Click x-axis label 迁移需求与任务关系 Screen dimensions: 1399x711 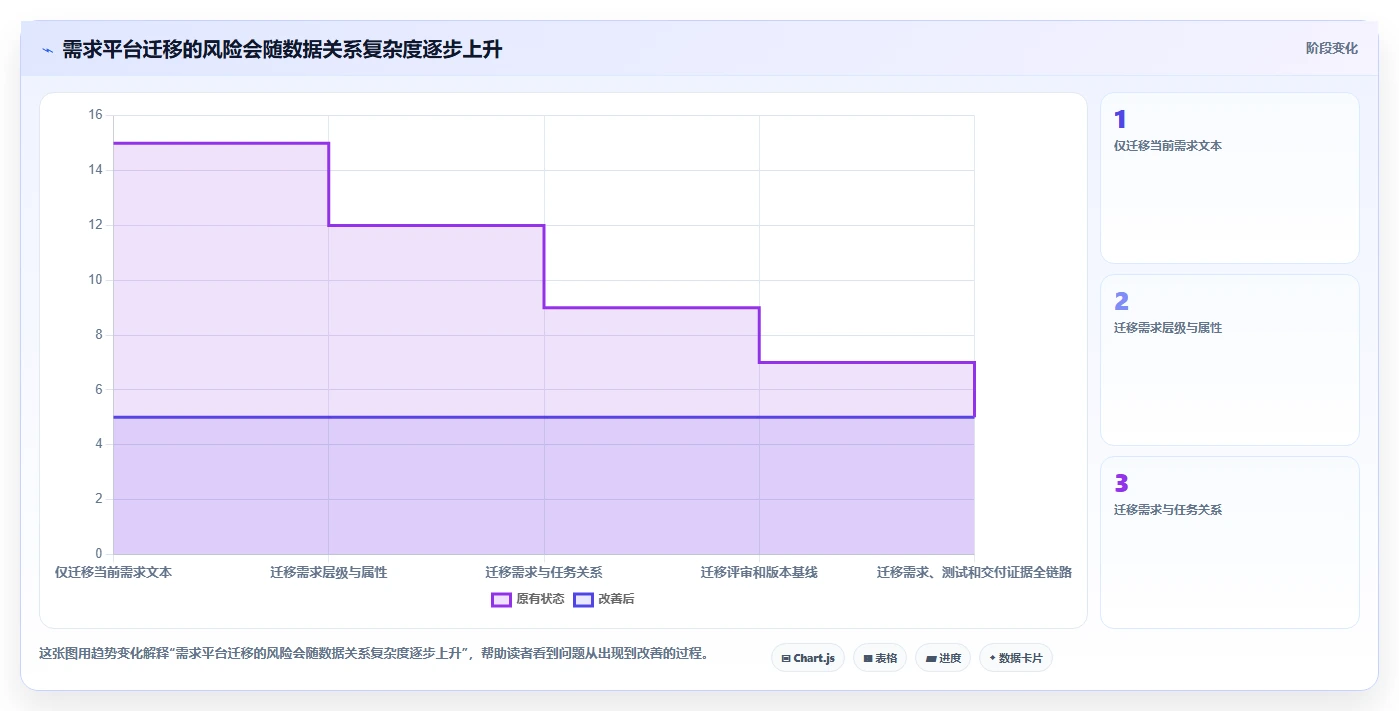coord(544,572)
